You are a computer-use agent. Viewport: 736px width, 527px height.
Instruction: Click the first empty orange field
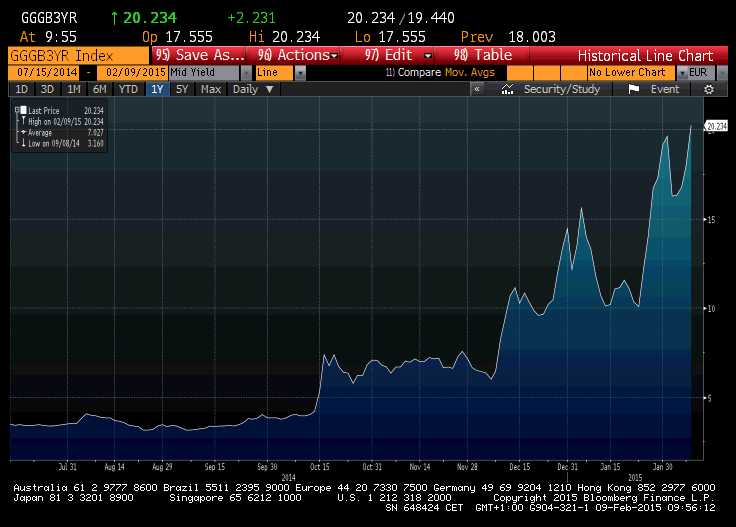coord(520,73)
